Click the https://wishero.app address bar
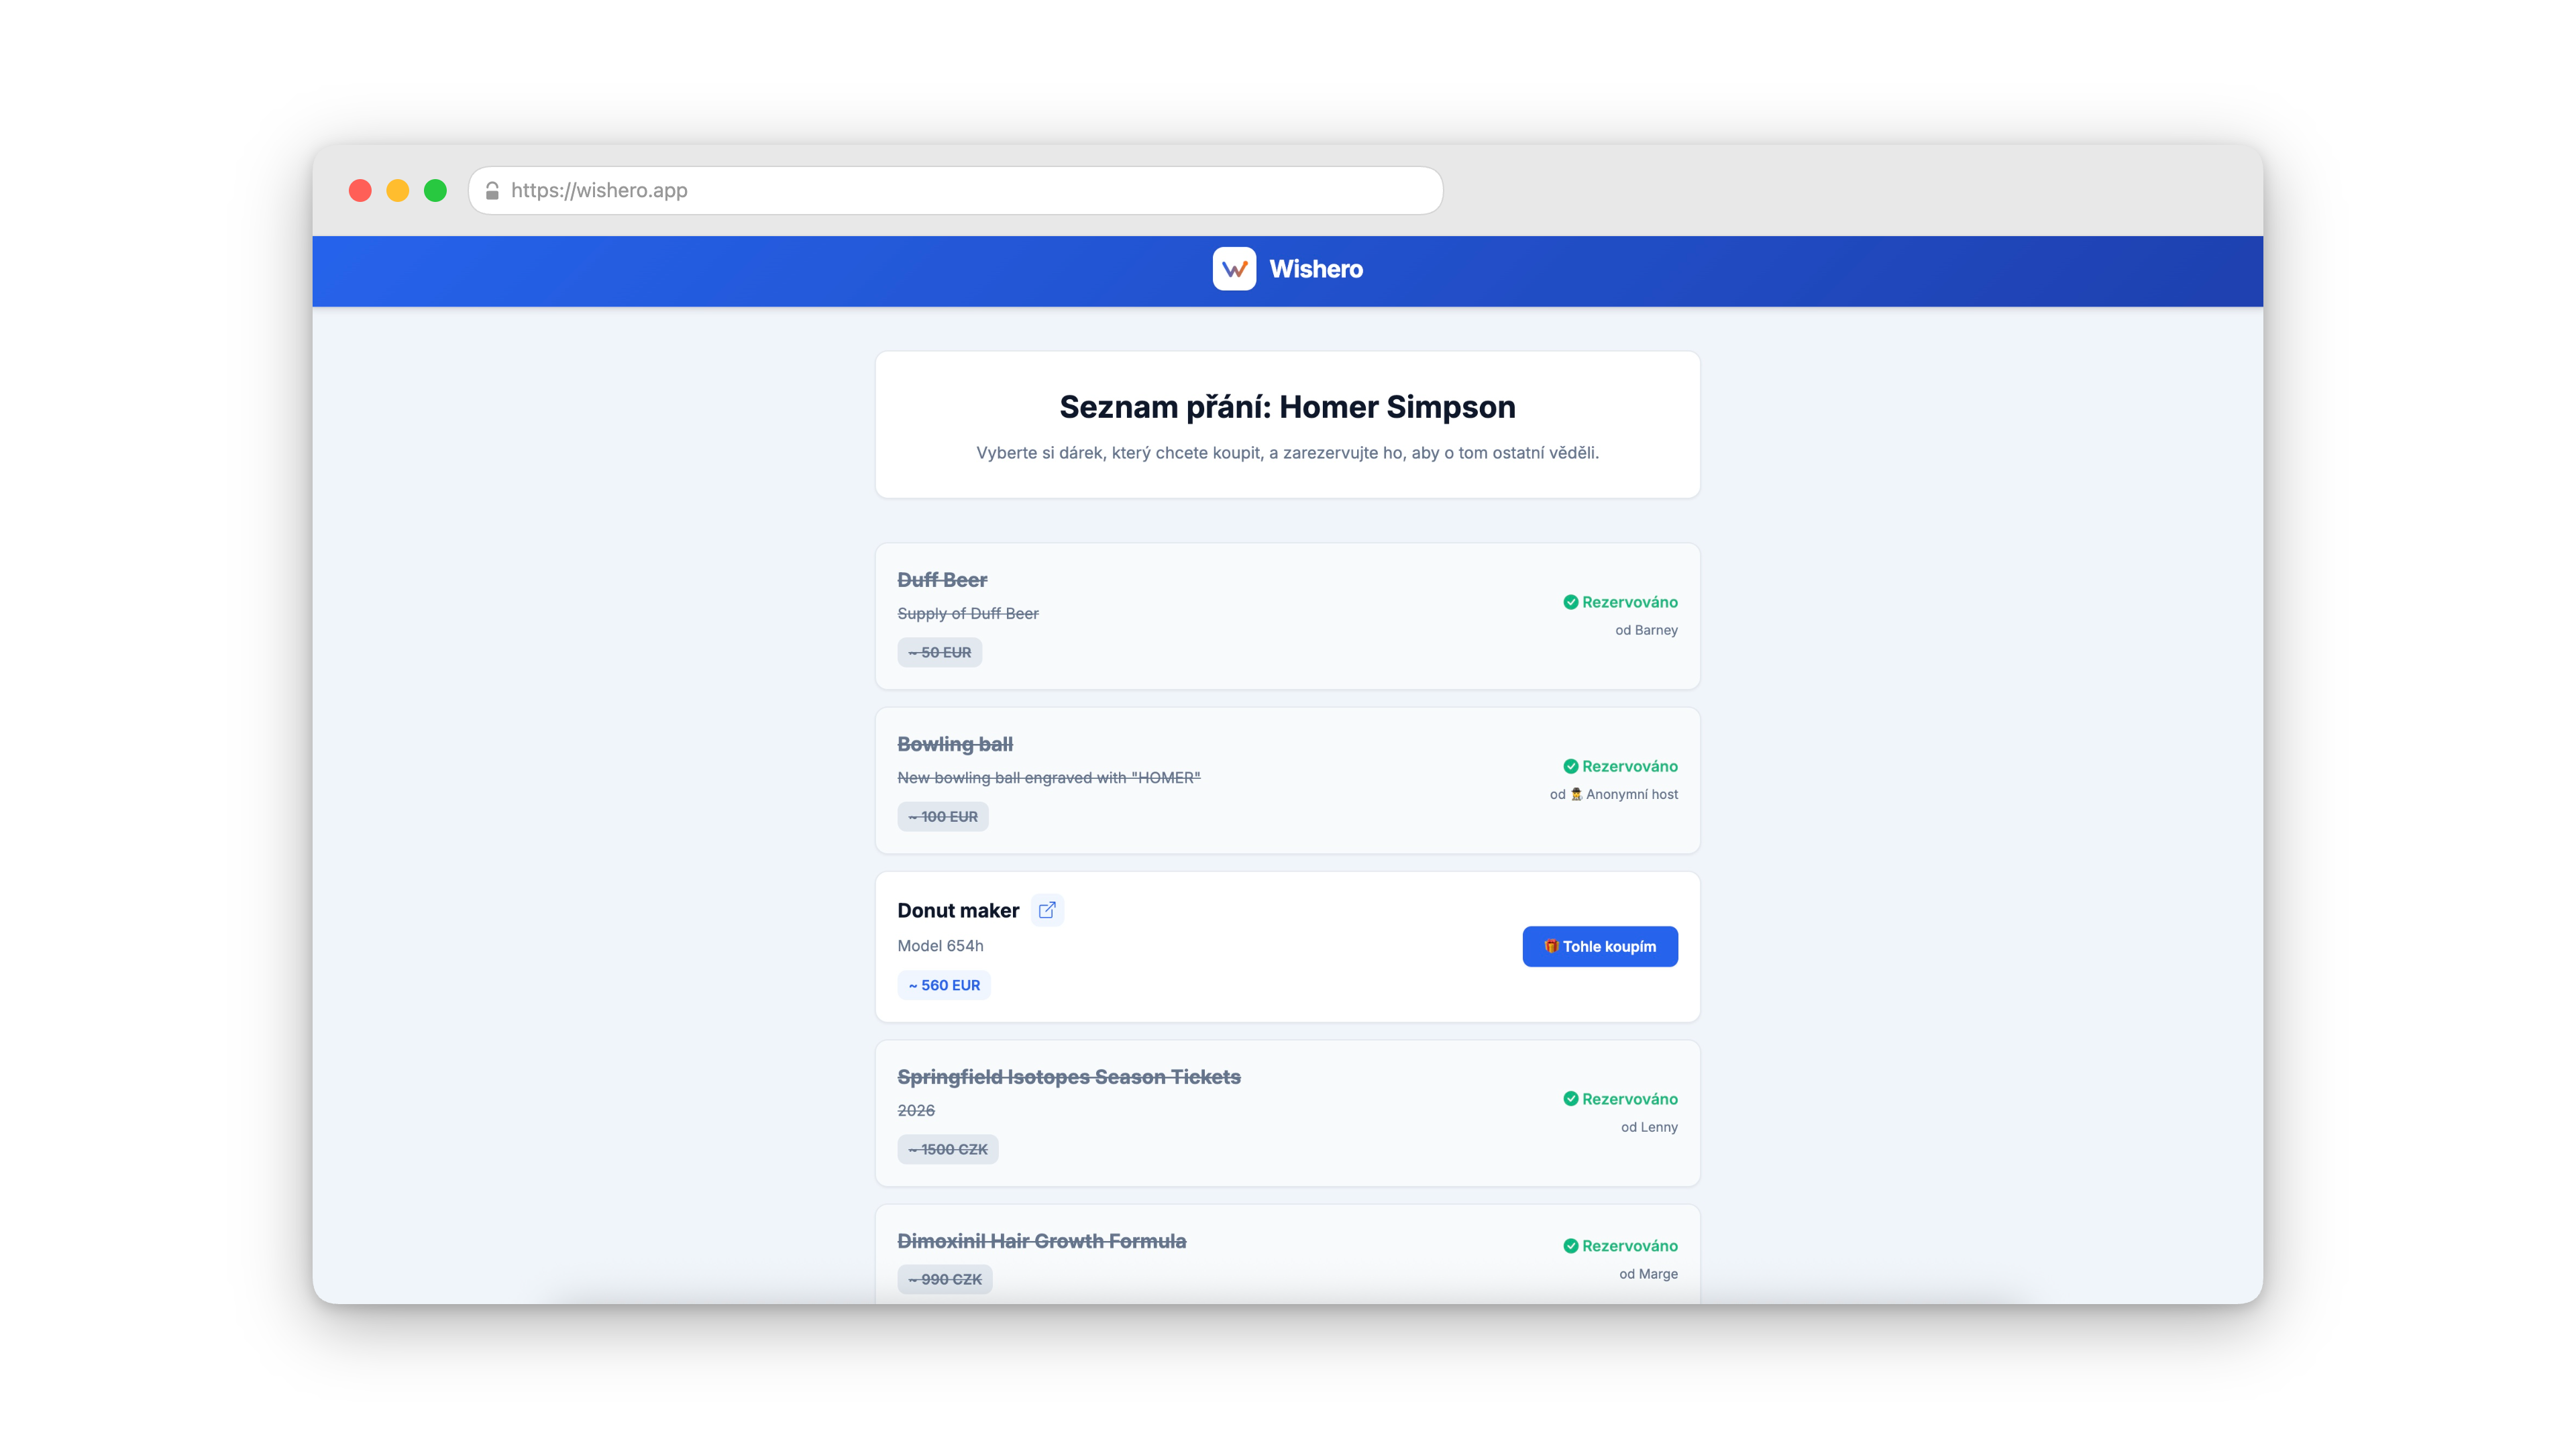This screenshot has height=1449, width=2576. (x=955, y=190)
